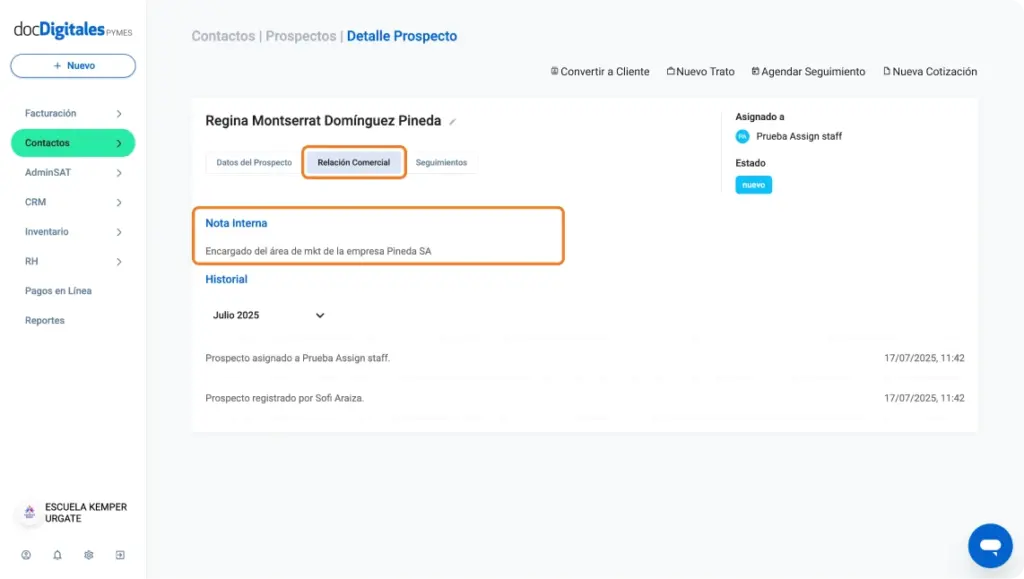Open notifications bell icon in sidebar
The width and height of the screenshot is (1024, 579).
(x=57, y=555)
